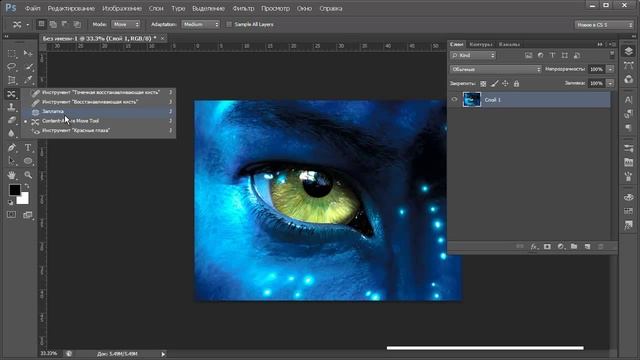Viewport: 640px width, 360px height.
Task: Filter layers by shape type
Action: (x=564, y=56)
